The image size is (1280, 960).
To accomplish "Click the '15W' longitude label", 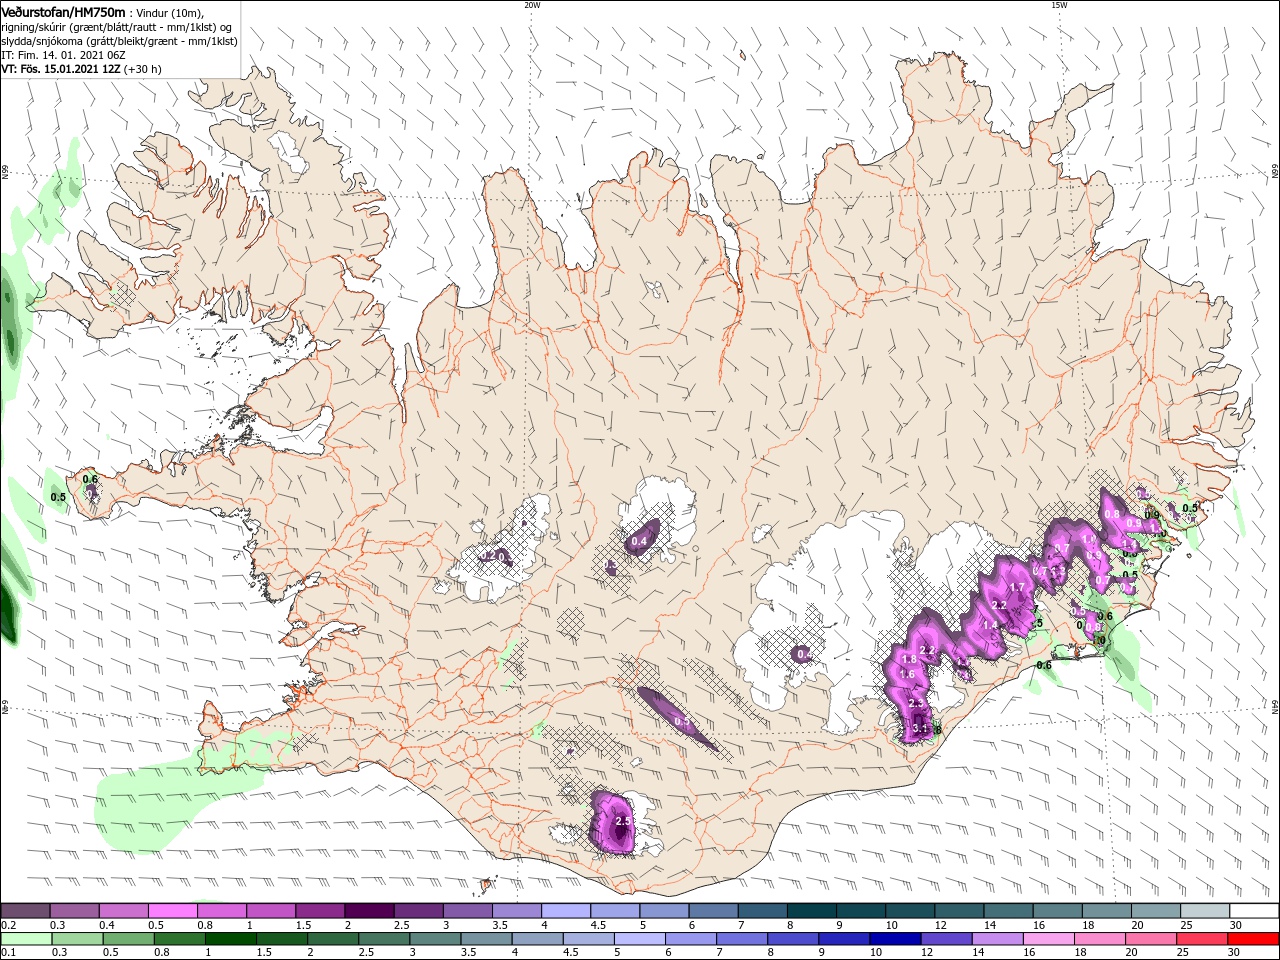I will point(1059,4).
